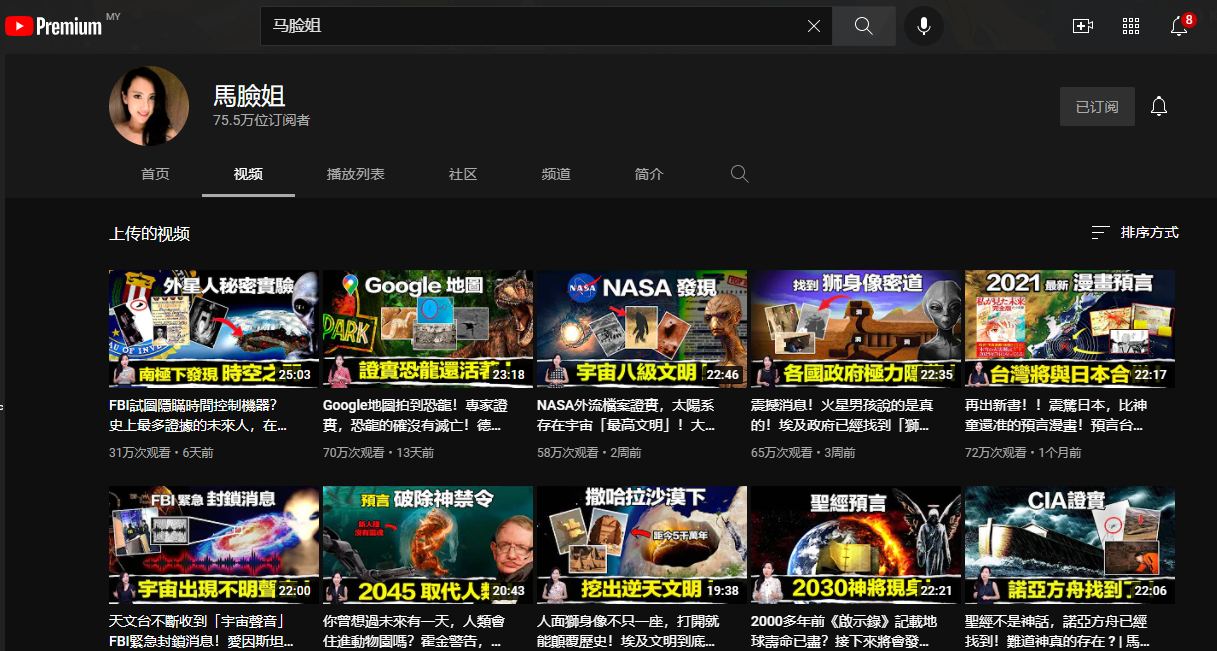
Task: Clear the search box with the X icon
Action: coord(814,26)
